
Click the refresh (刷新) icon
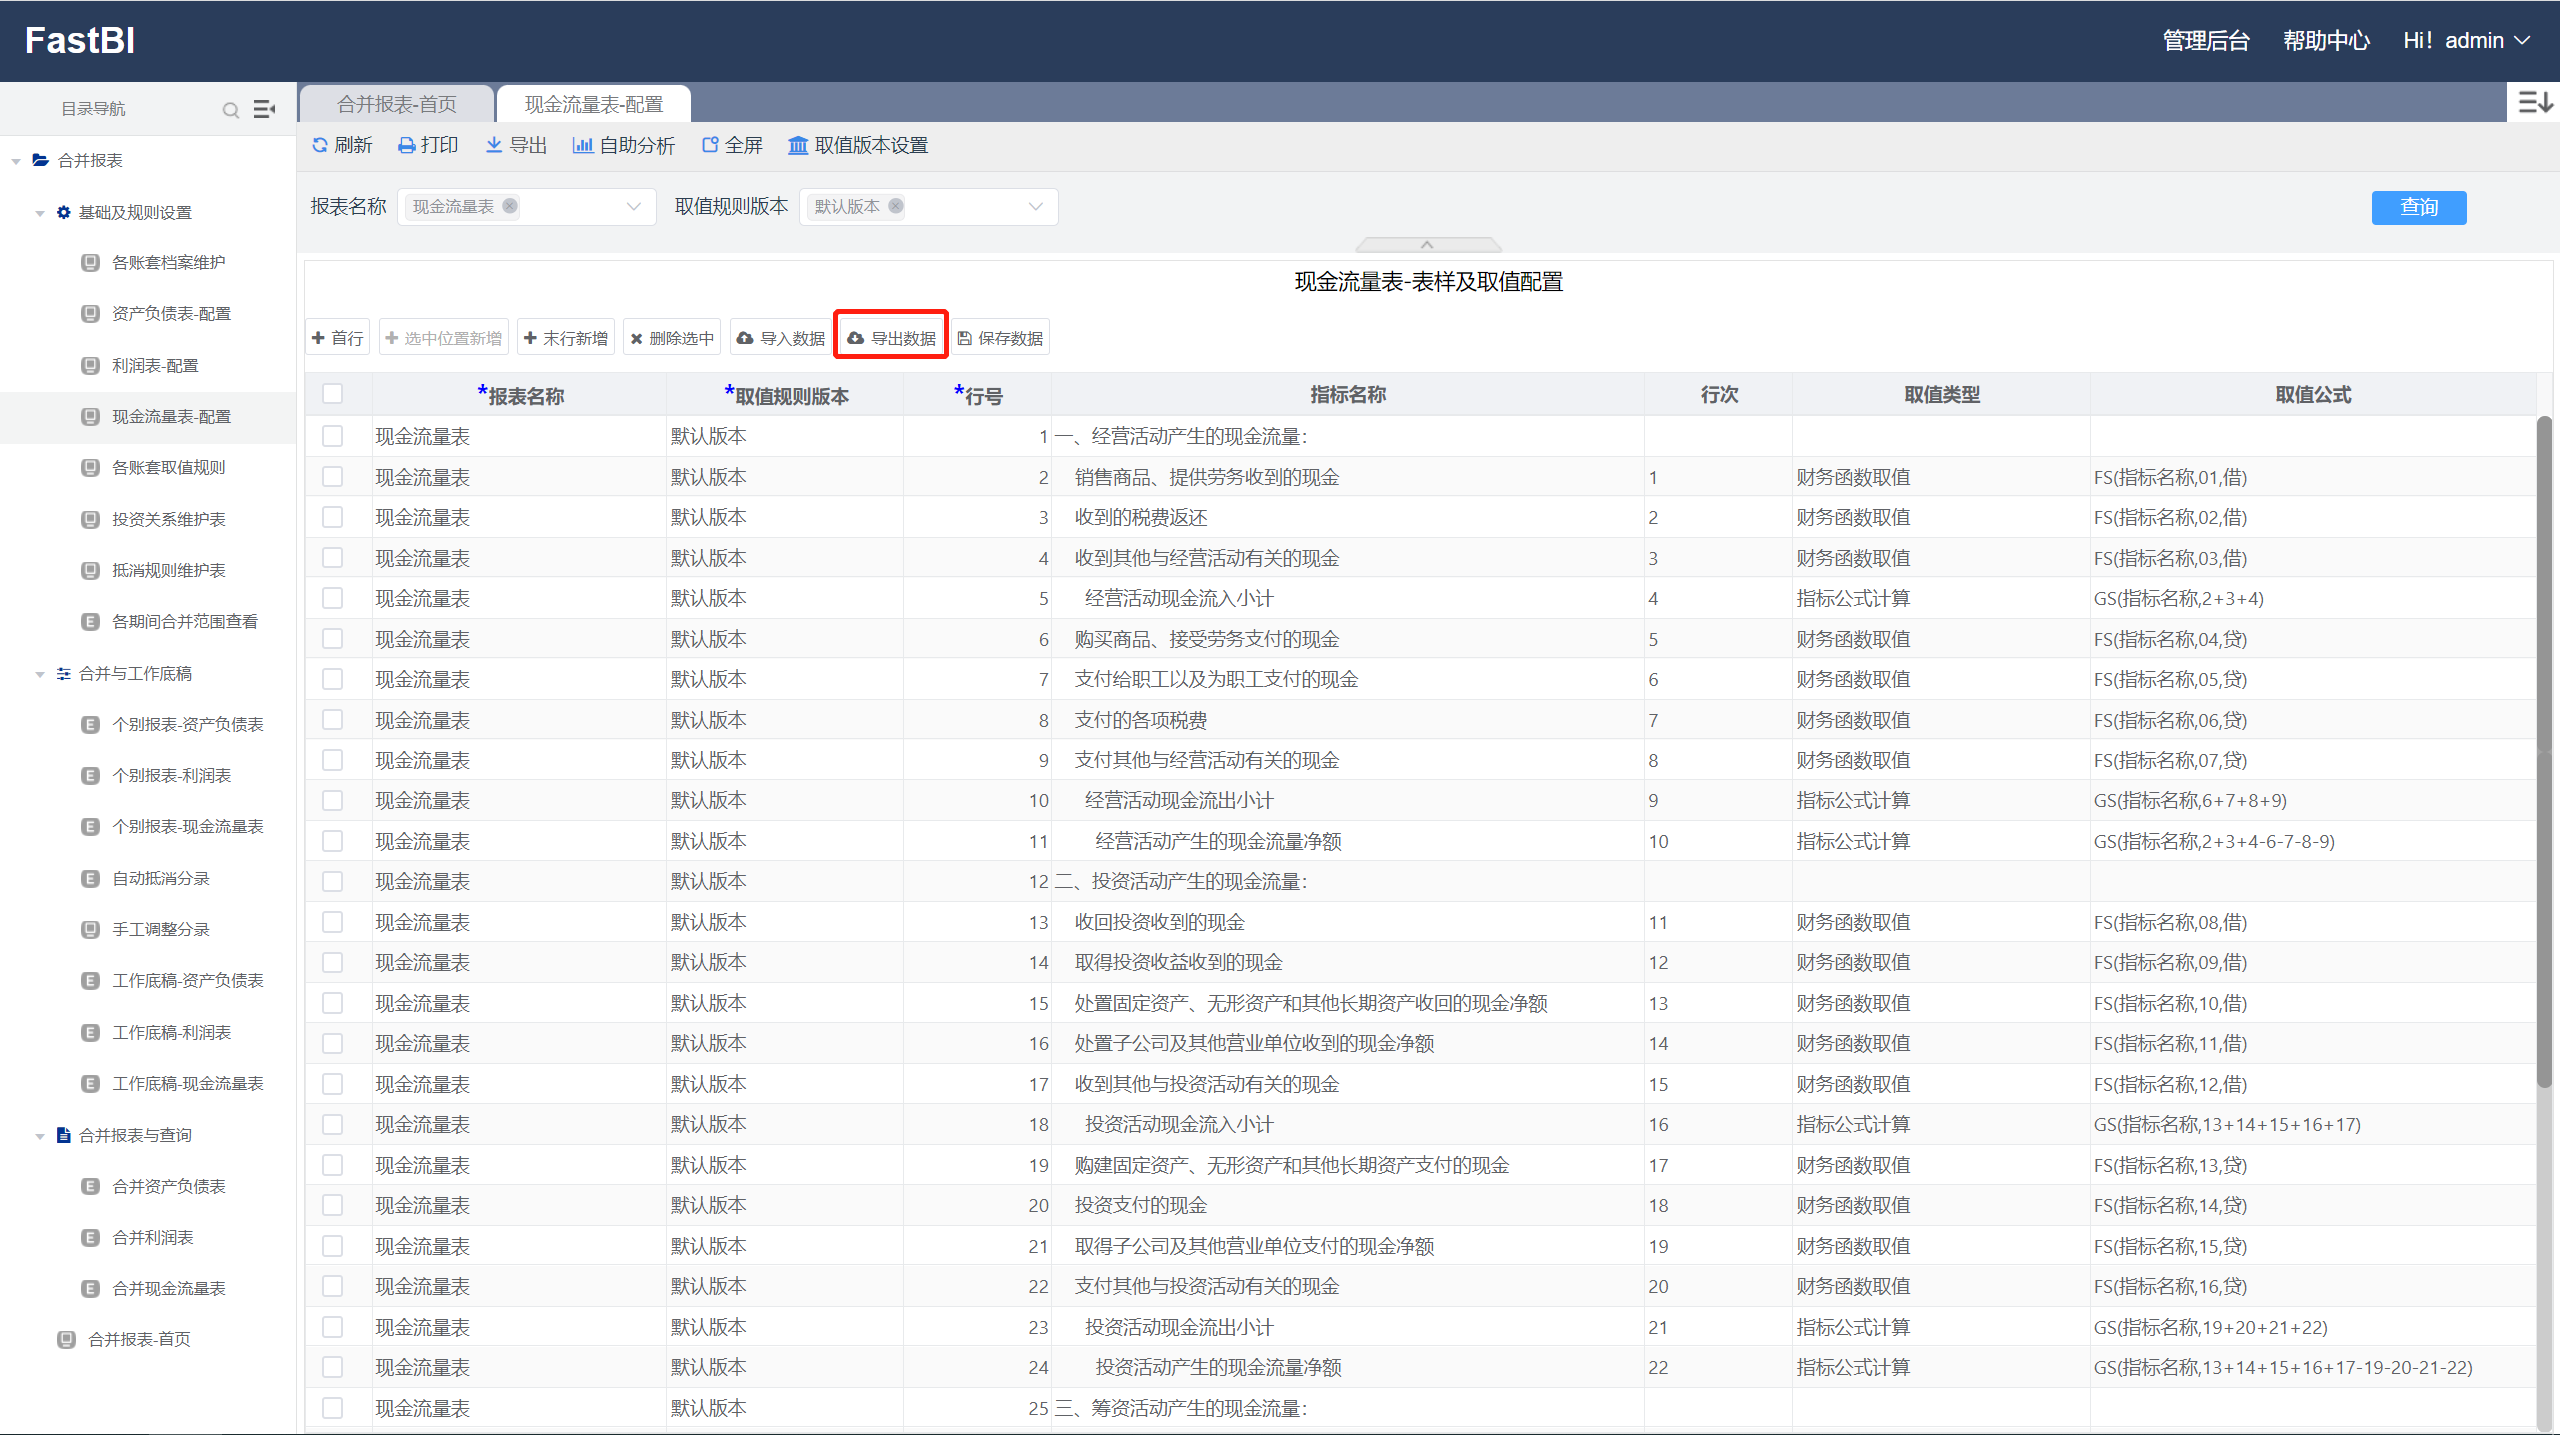click(320, 146)
